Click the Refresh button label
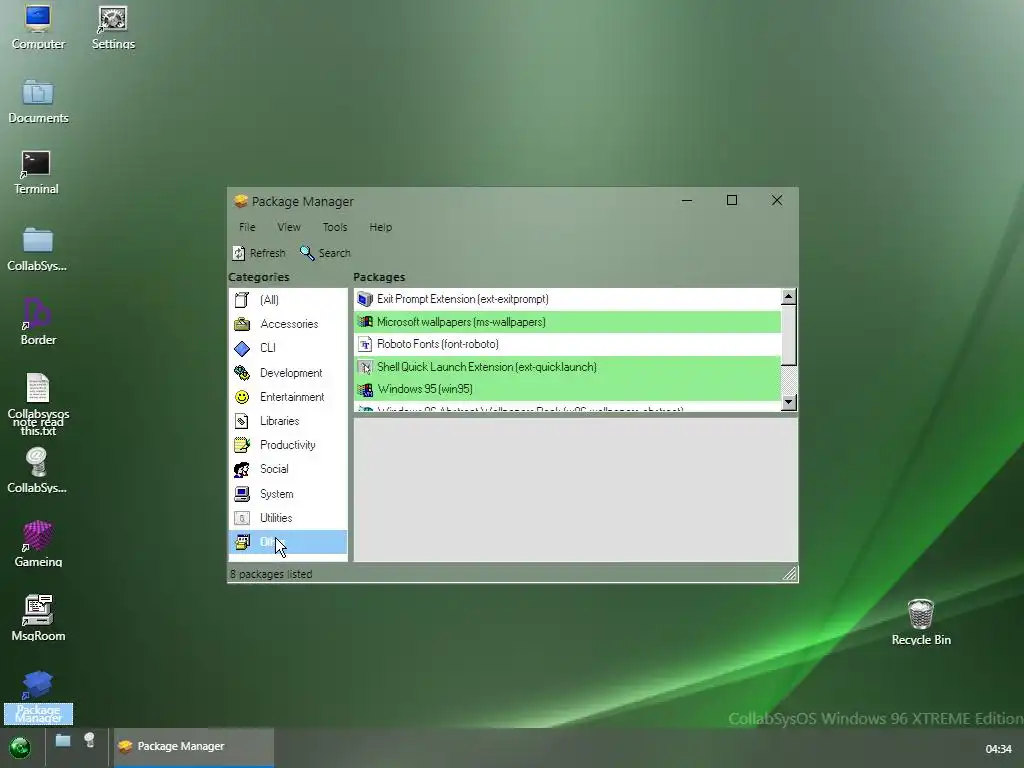 pyautogui.click(x=267, y=253)
